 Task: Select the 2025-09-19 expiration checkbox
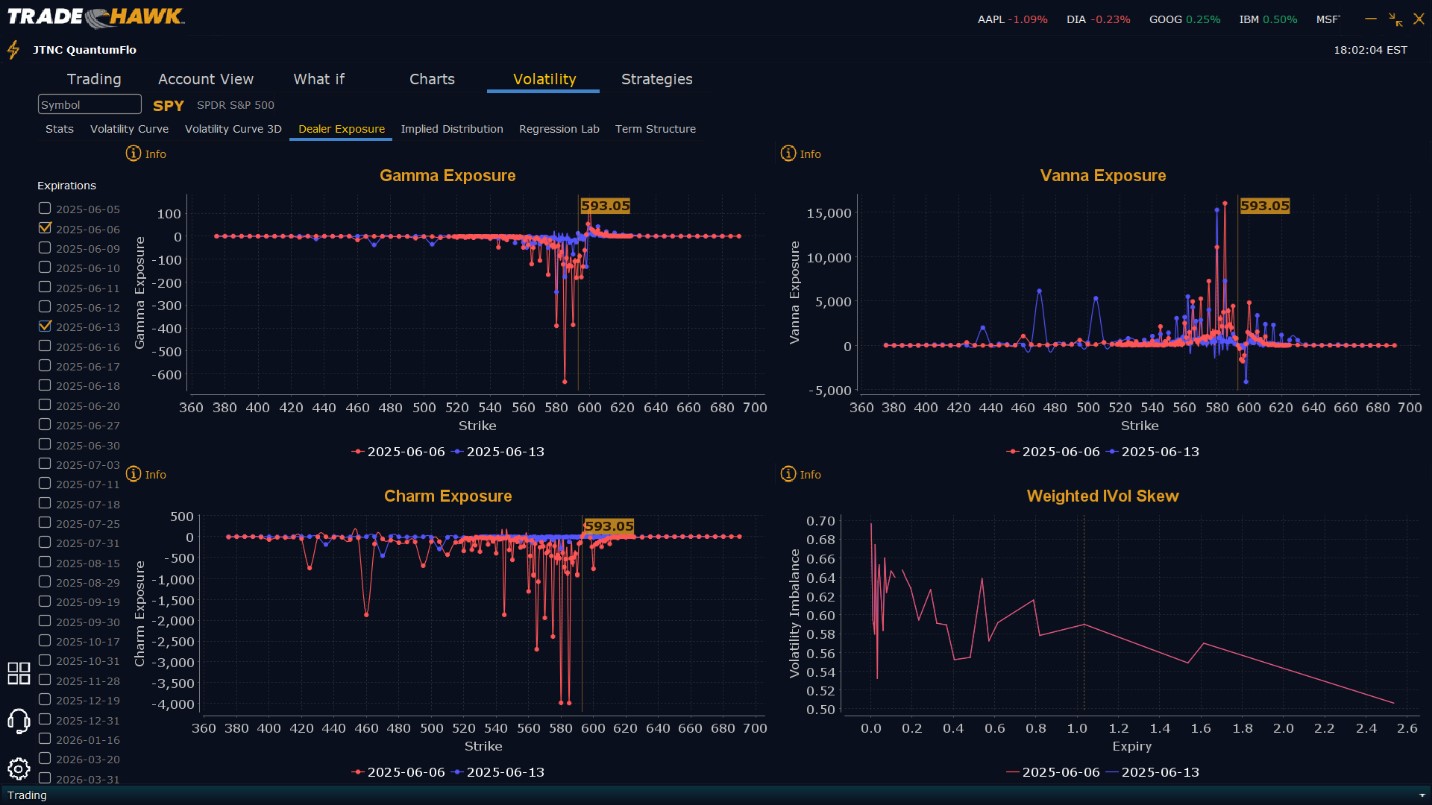(45, 602)
